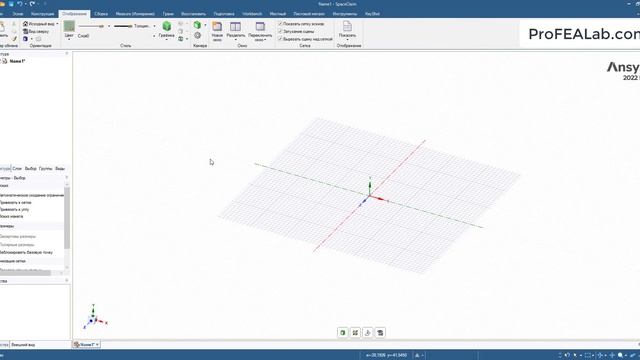Click the document tab at viewport bottom
Image resolution: width=640 pixels, height=360 pixels.
click(86, 344)
